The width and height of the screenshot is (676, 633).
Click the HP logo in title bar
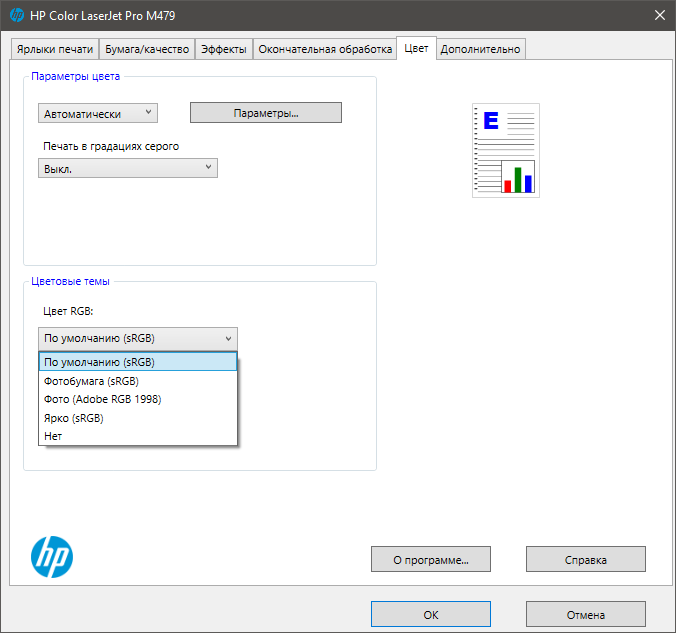pos(17,15)
